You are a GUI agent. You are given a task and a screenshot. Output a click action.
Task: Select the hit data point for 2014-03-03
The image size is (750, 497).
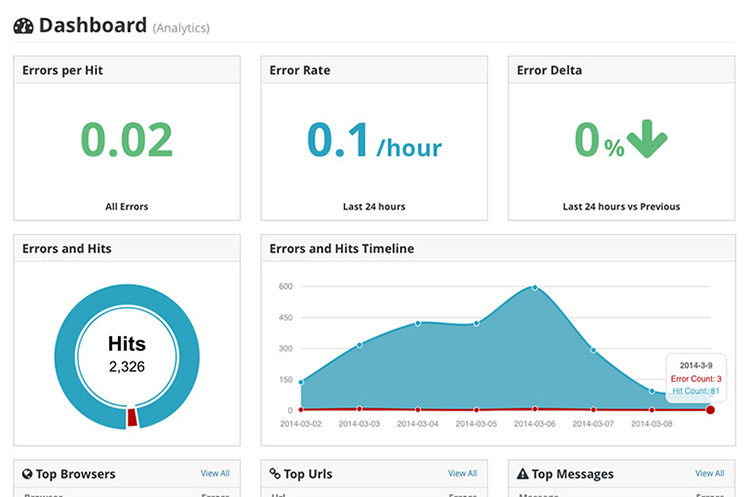[x=359, y=345]
